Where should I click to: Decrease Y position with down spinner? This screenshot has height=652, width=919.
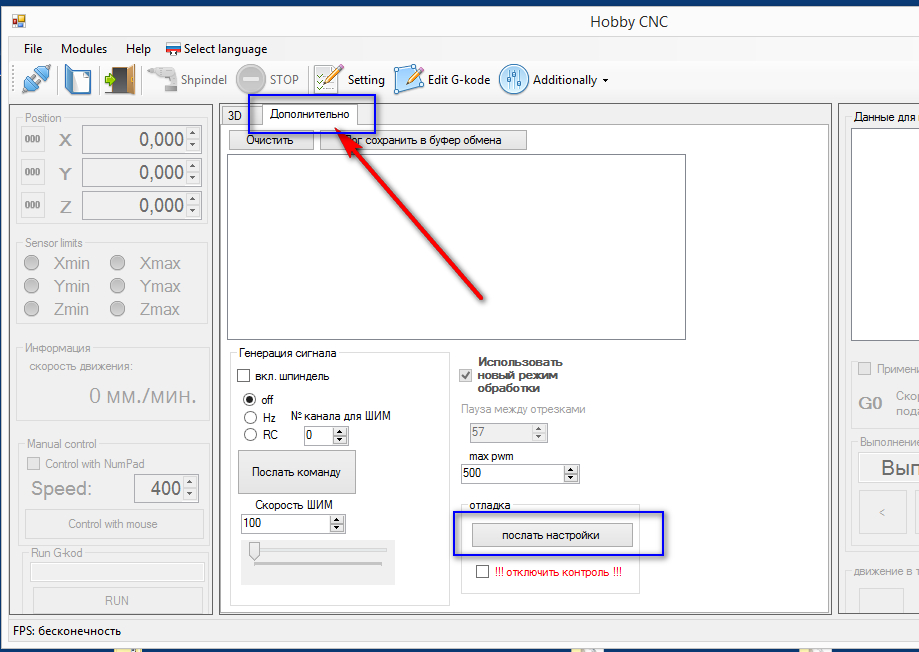tap(193, 179)
